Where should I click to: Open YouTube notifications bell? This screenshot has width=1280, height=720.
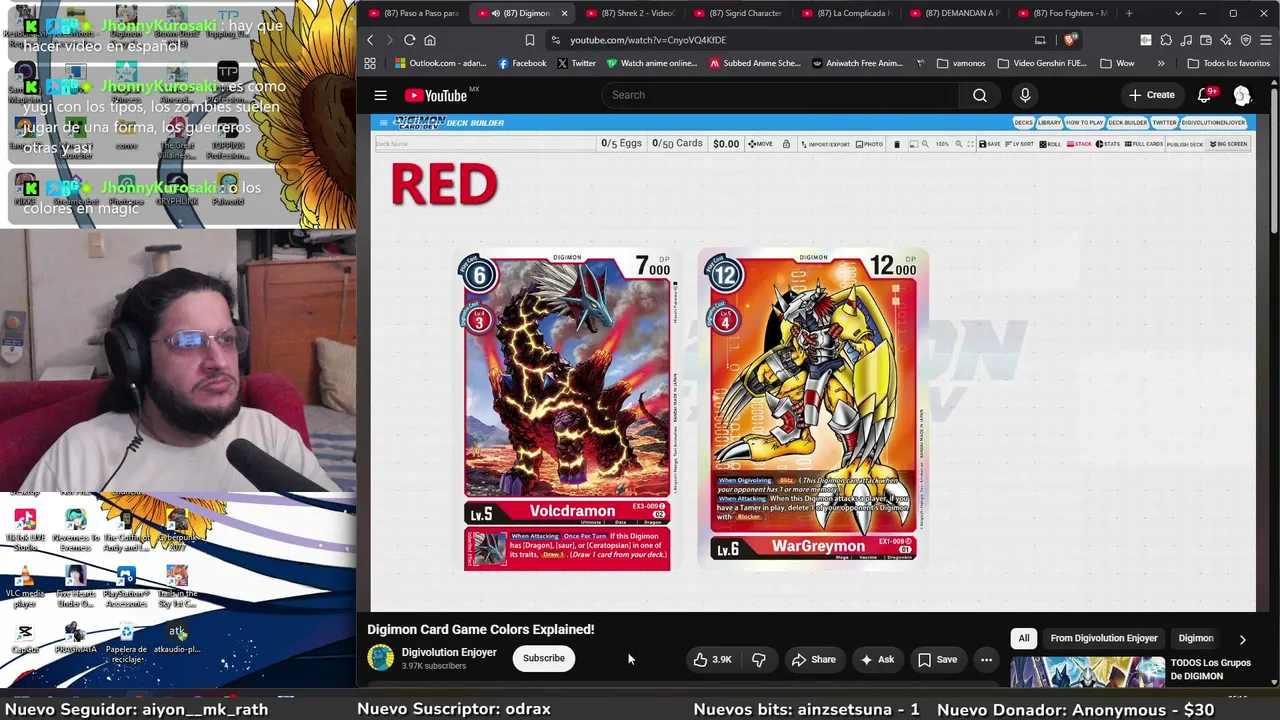pos(1205,95)
